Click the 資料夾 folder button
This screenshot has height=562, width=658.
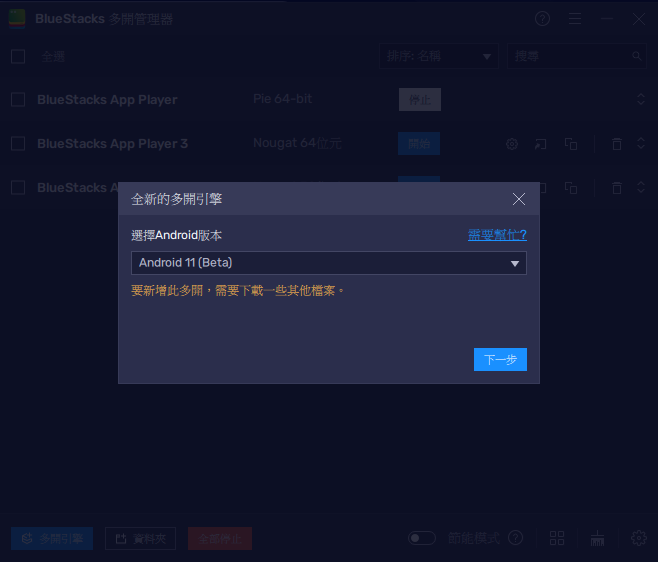click(140, 538)
